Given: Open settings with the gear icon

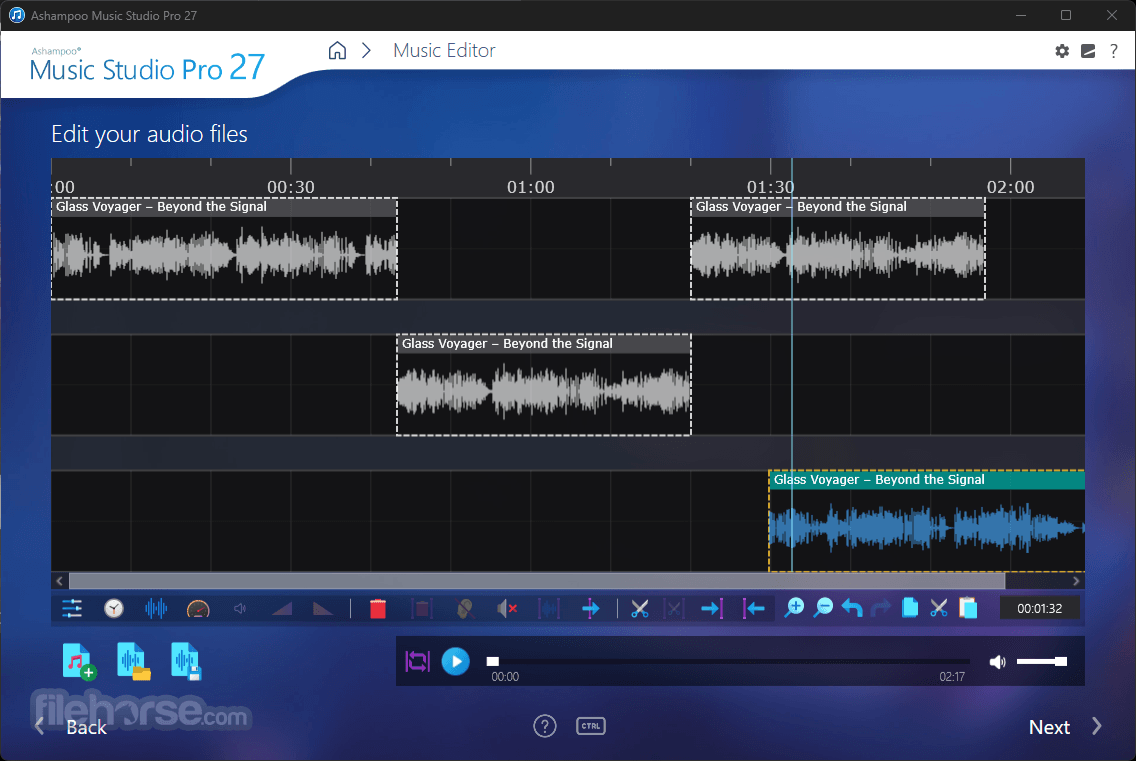Looking at the screenshot, I should (1061, 51).
